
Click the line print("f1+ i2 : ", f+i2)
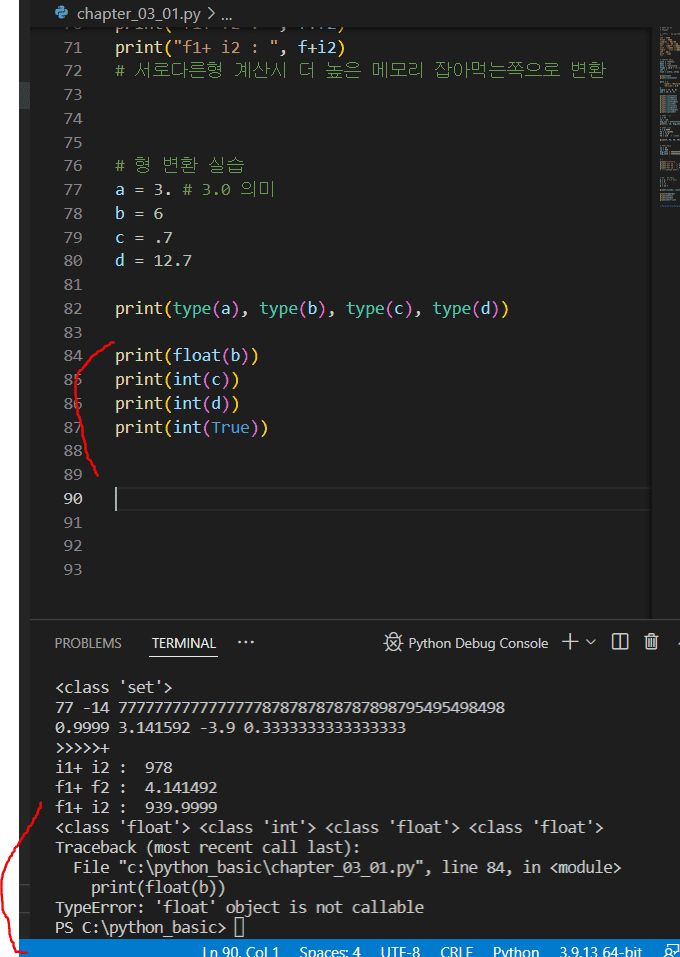coord(230,47)
